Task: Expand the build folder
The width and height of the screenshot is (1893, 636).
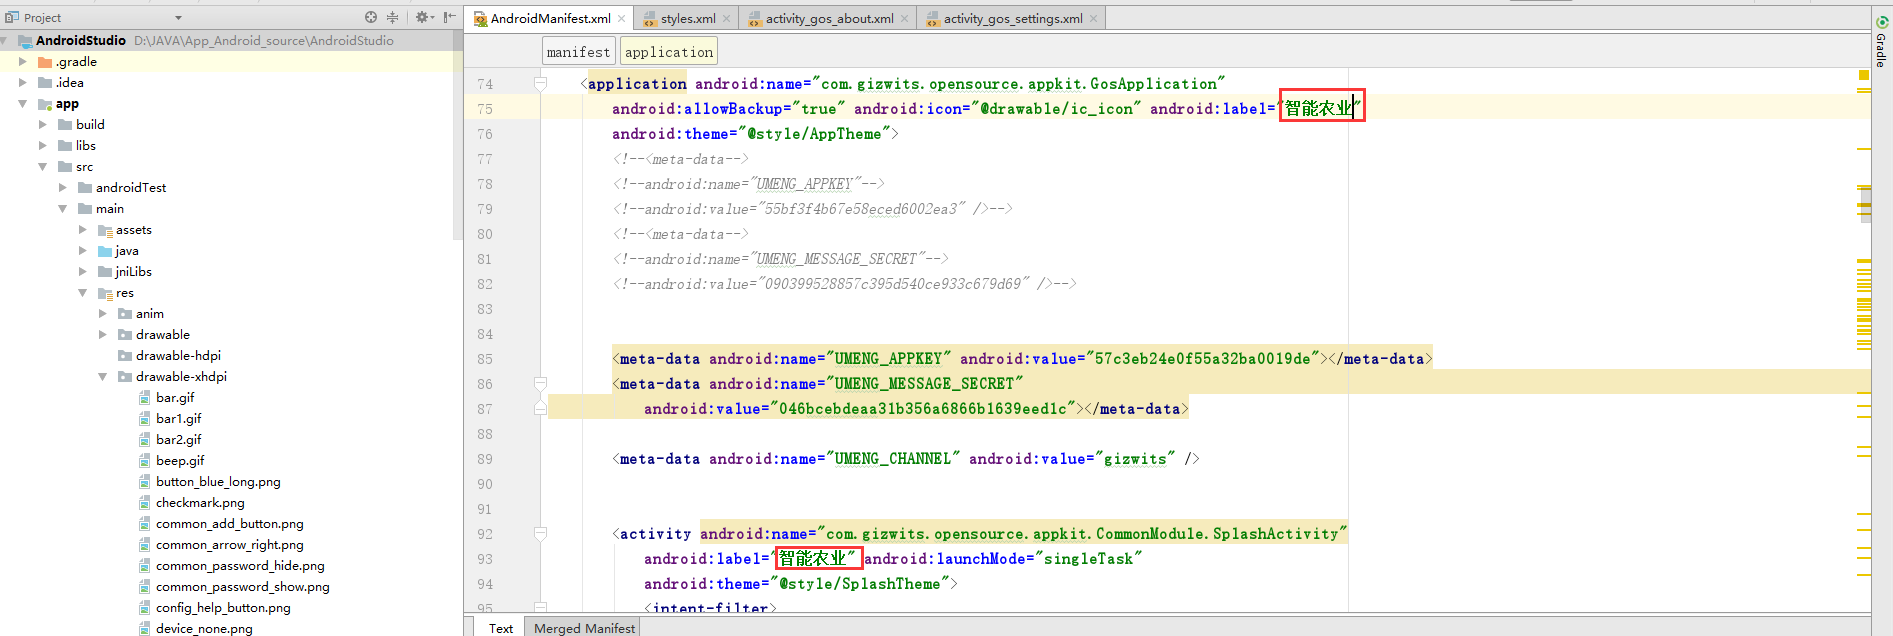Action: pos(43,125)
